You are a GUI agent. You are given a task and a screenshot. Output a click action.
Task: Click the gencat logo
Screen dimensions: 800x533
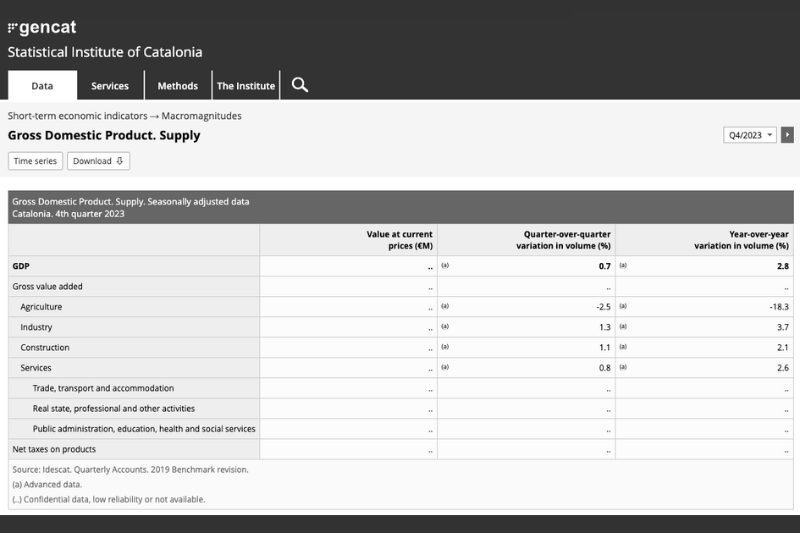(42, 27)
